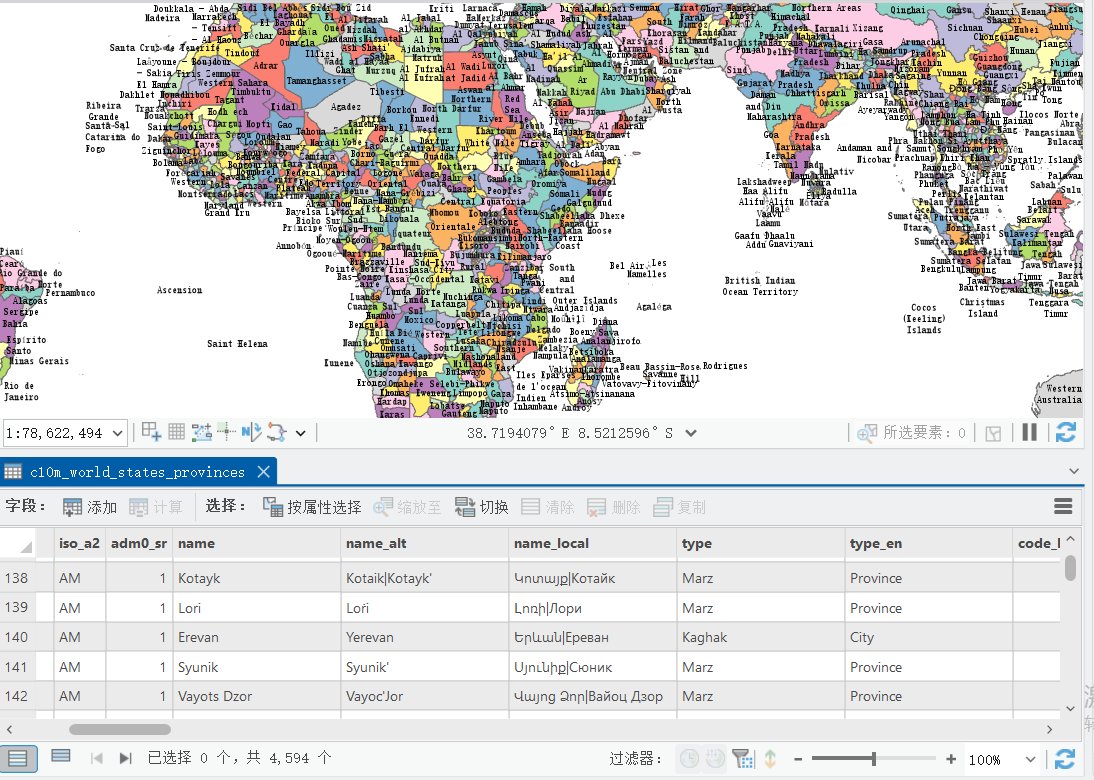Show selected records view
Screen dimensions: 1094x780
pyautogui.click(x=61, y=756)
